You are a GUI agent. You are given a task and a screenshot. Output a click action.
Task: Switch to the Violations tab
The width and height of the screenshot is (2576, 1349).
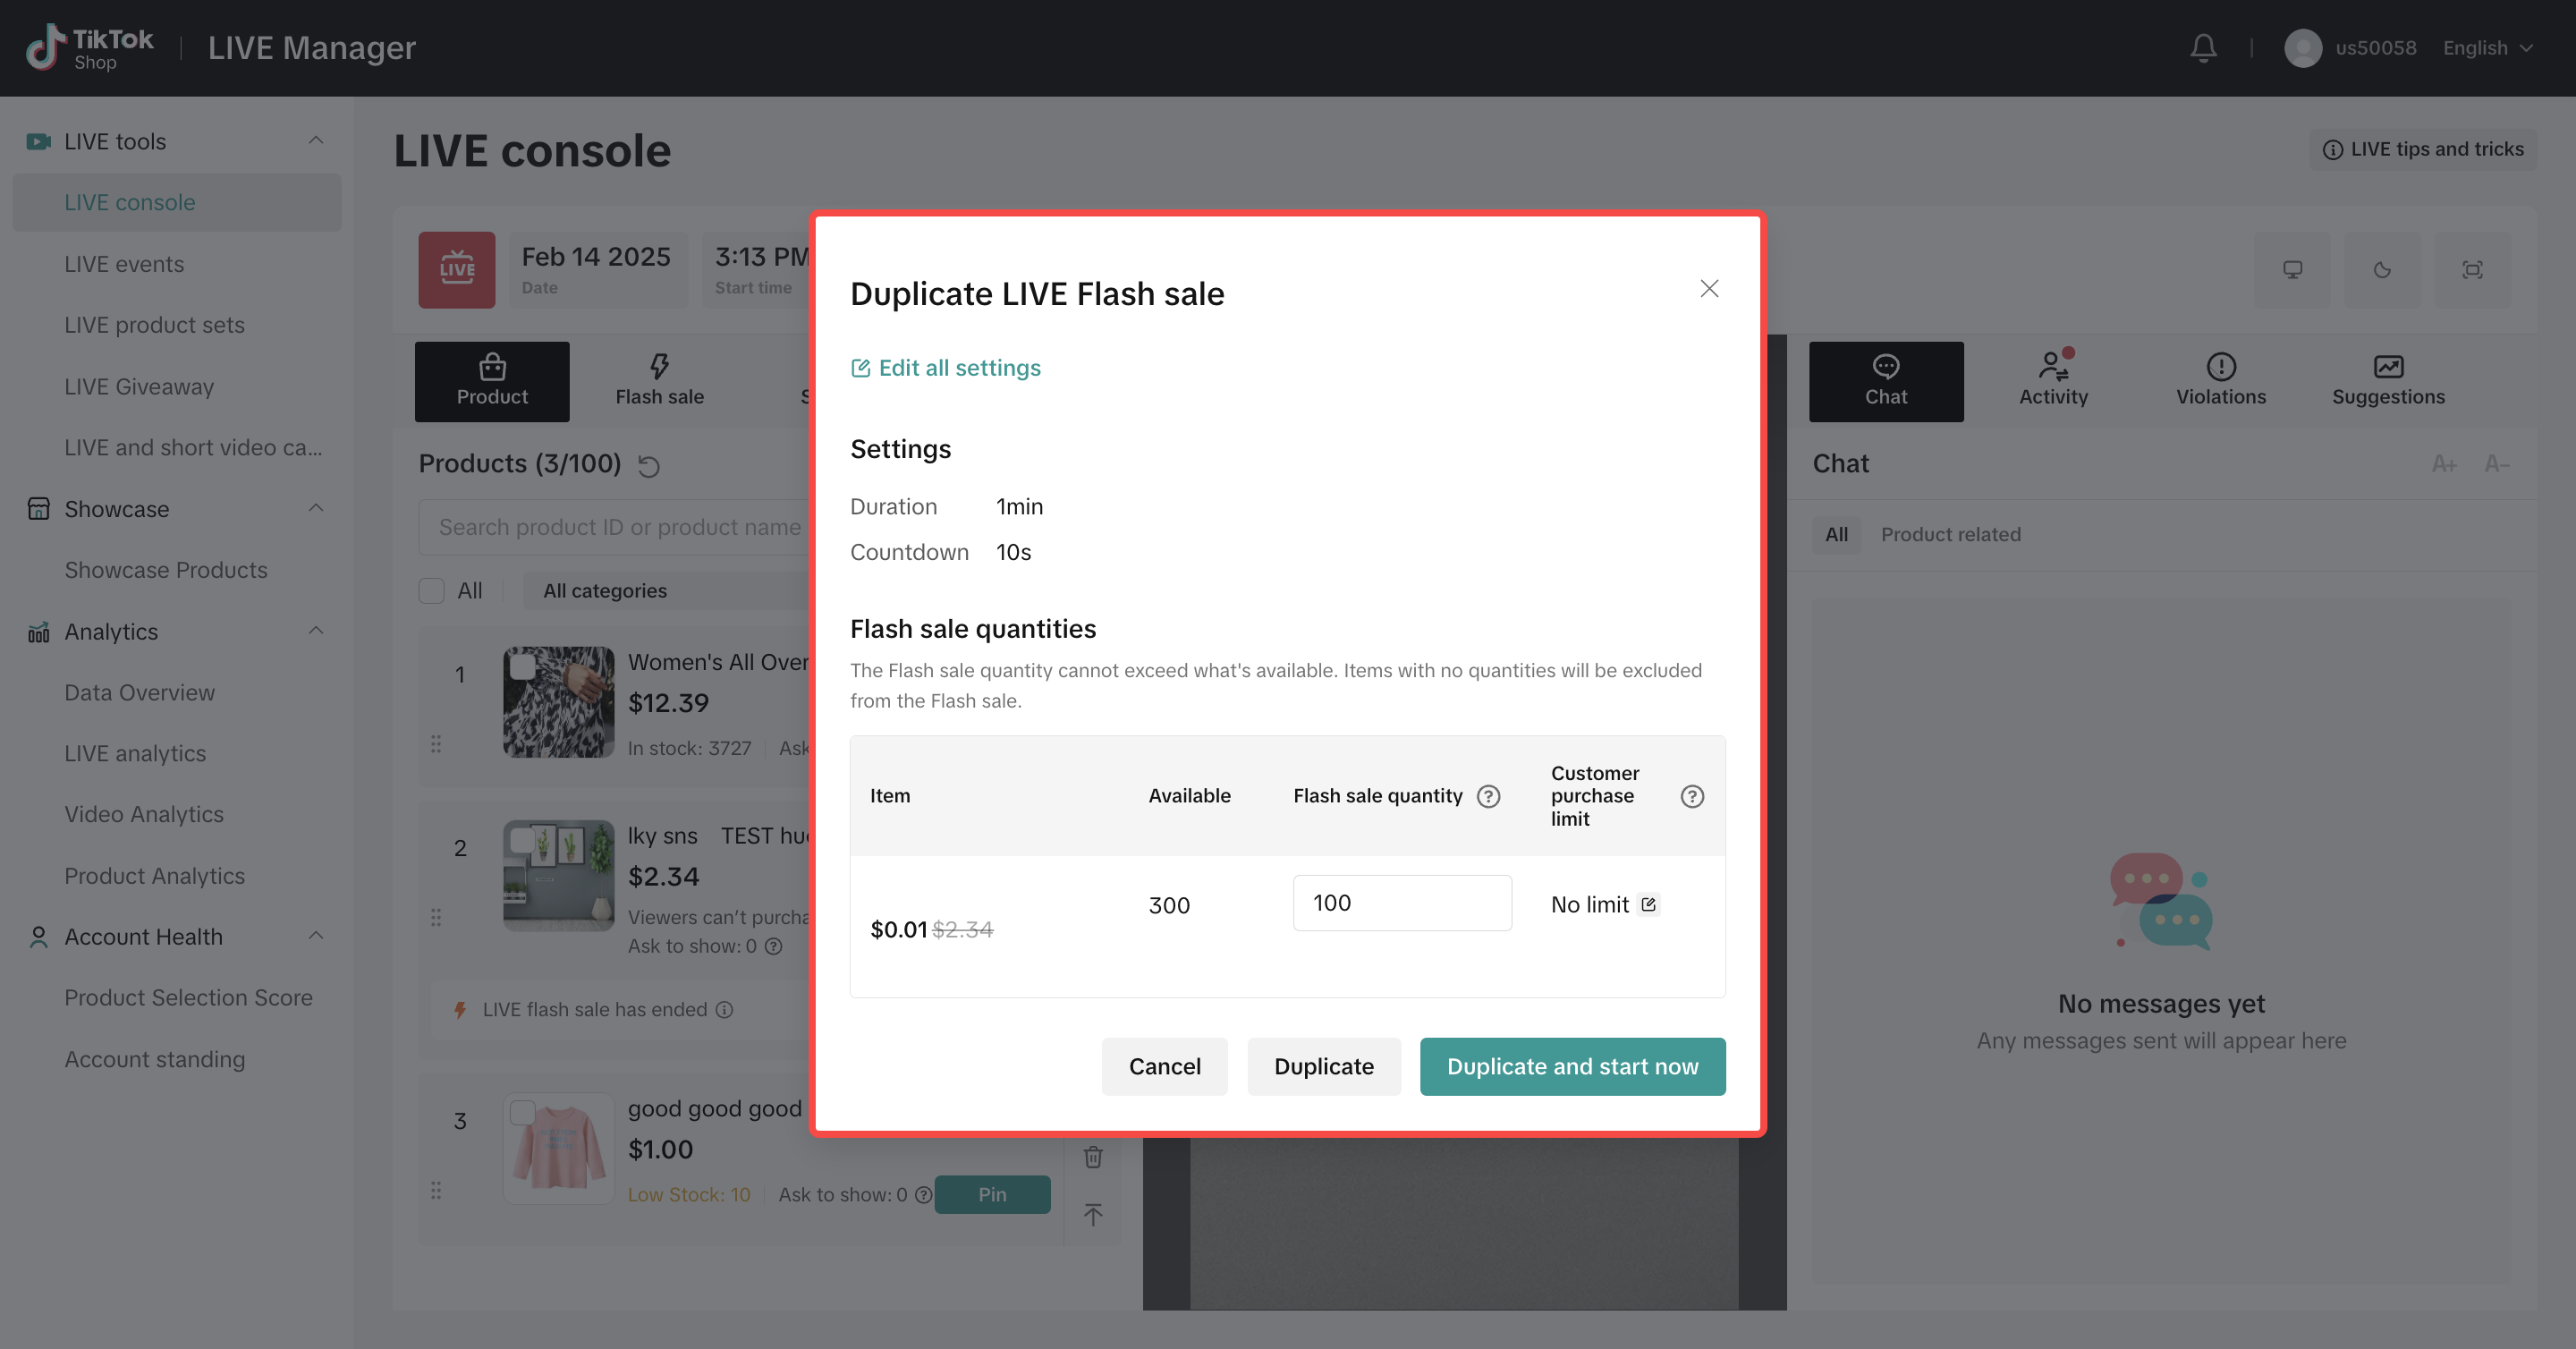click(2220, 381)
